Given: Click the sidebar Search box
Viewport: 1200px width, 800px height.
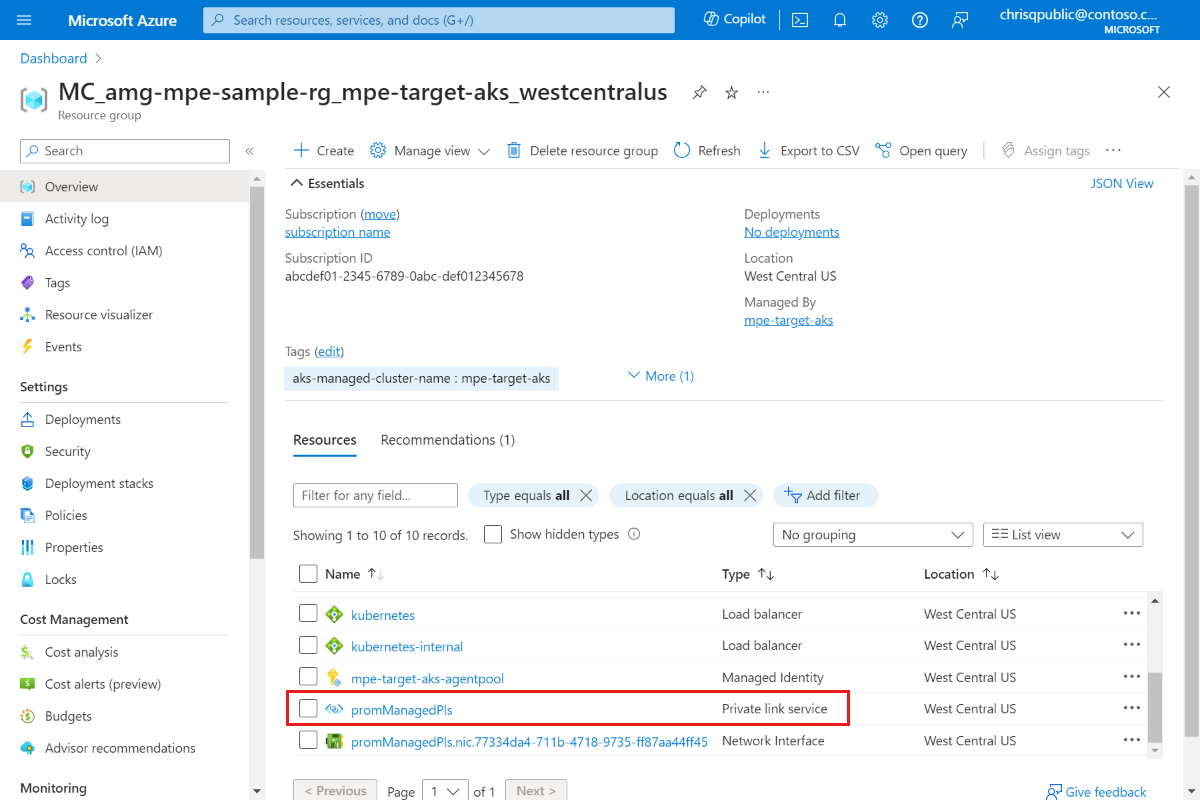Looking at the screenshot, I should coord(124,151).
